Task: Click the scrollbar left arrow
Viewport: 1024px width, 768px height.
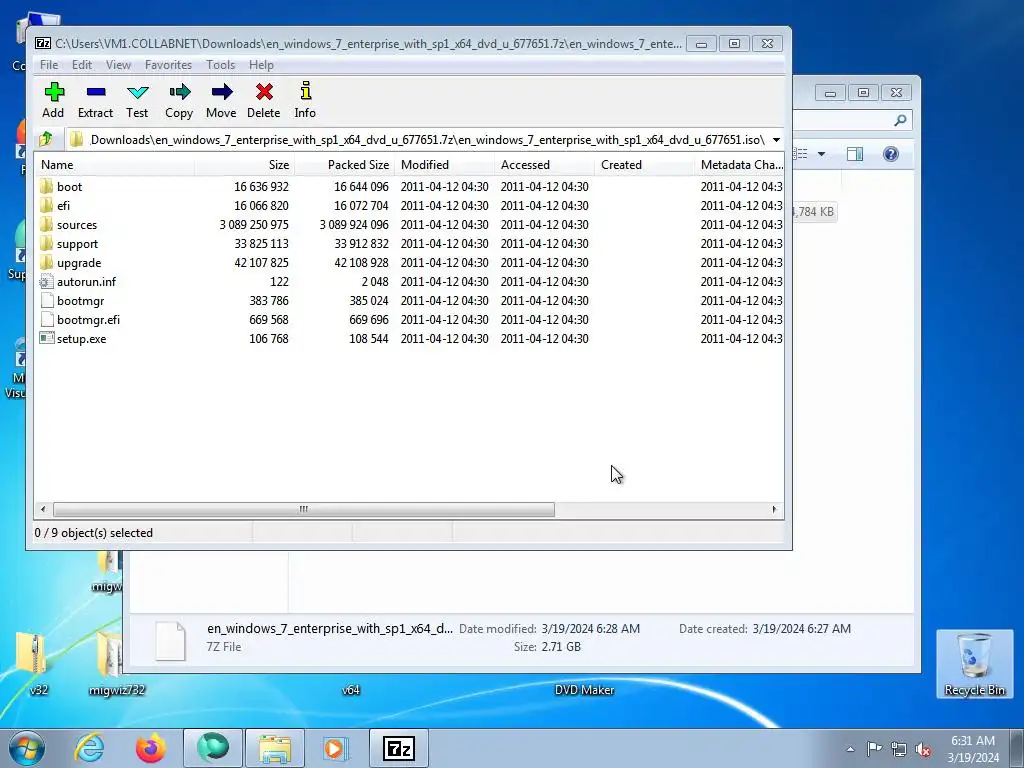Action: tap(43, 509)
